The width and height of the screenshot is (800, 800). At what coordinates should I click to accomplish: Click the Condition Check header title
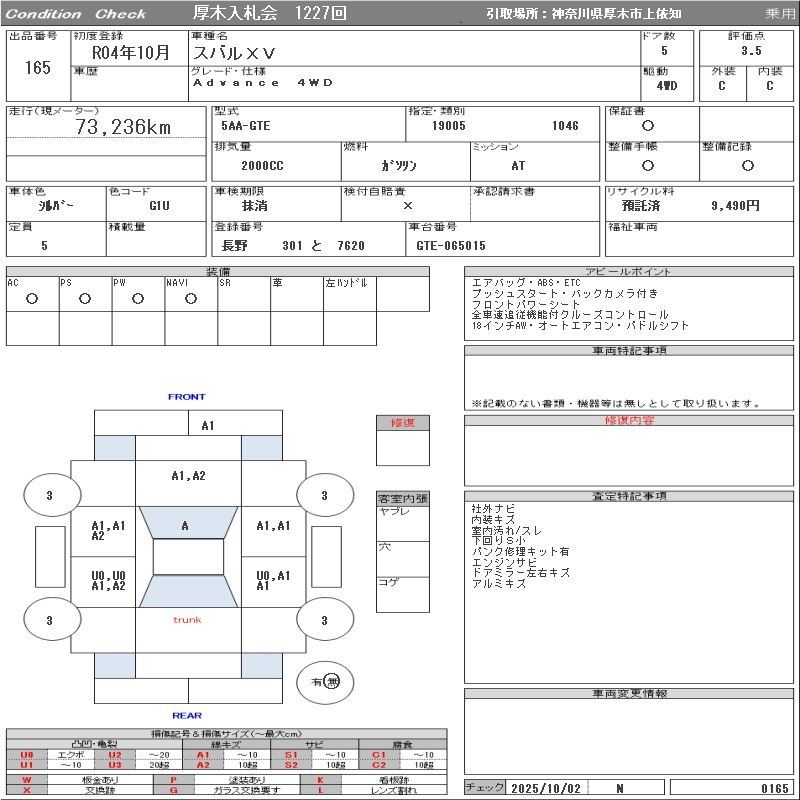click(x=76, y=13)
